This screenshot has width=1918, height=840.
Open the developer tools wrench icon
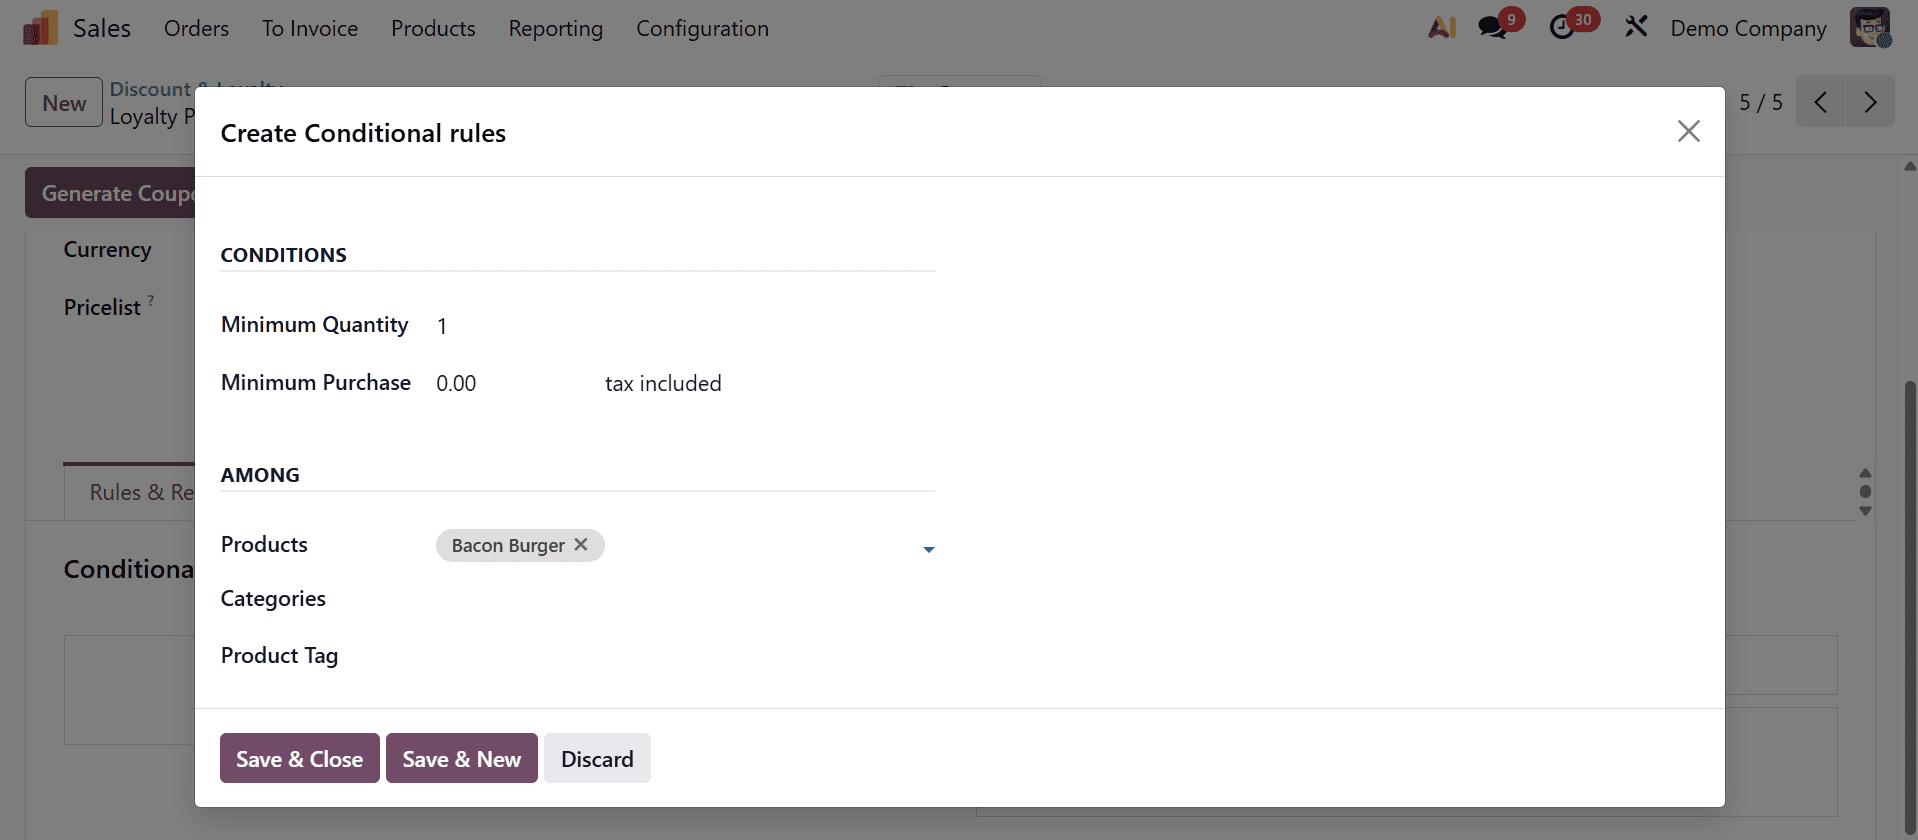click(x=1636, y=27)
